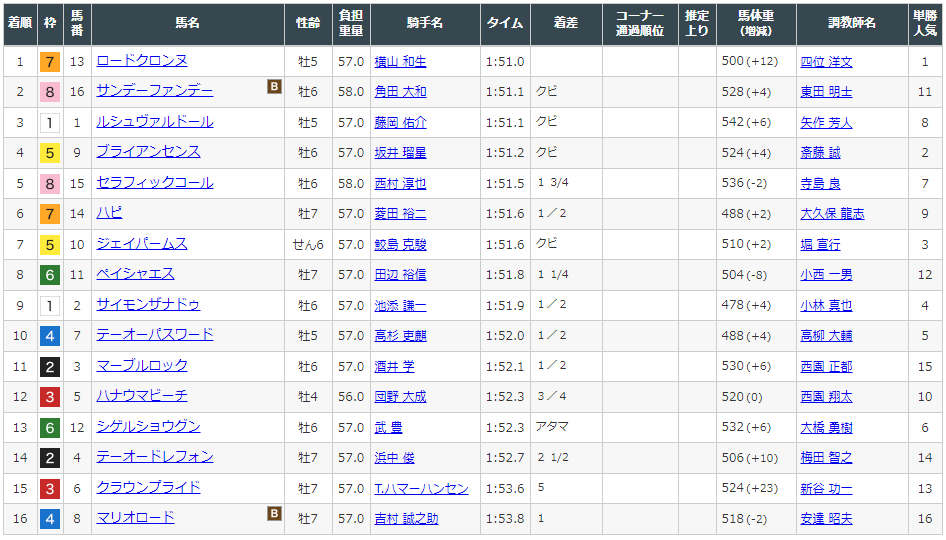Click the 単勝人気 column header
The width and height of the screenshot is (946, 540).
pos(925,22)
